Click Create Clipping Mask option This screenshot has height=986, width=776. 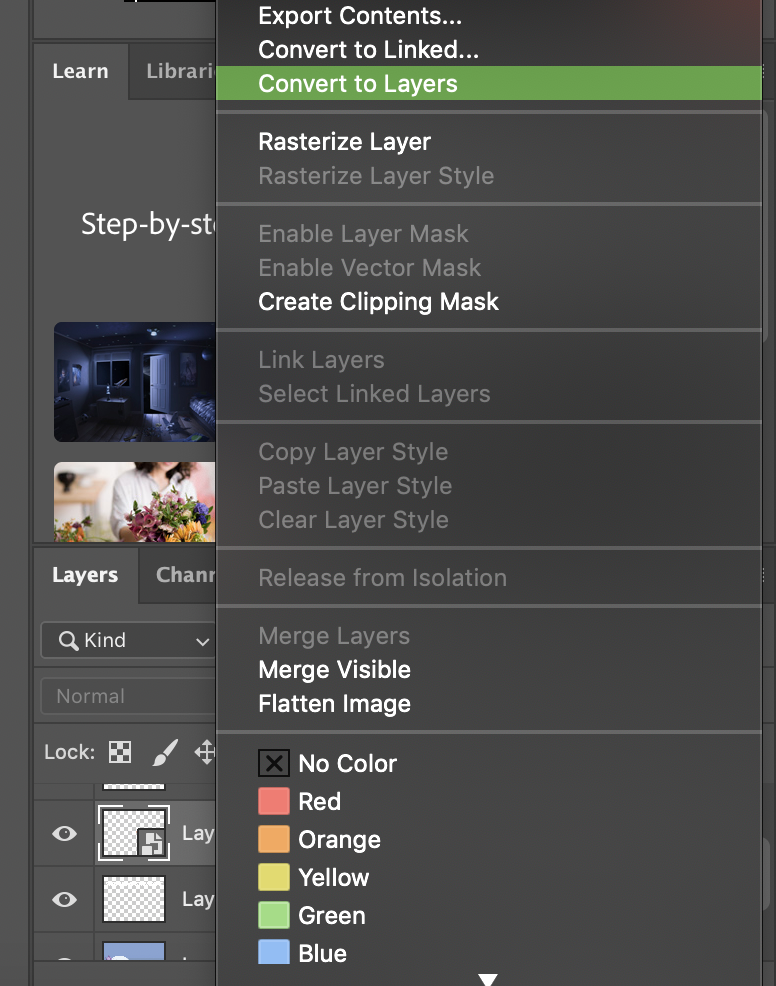pos(378,302)
